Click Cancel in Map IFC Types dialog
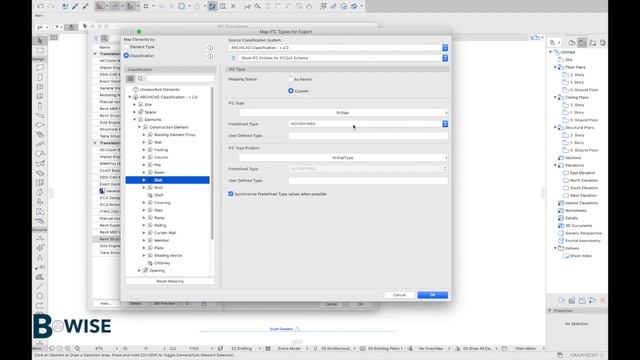640x360 pixels. tap(399, 295)
